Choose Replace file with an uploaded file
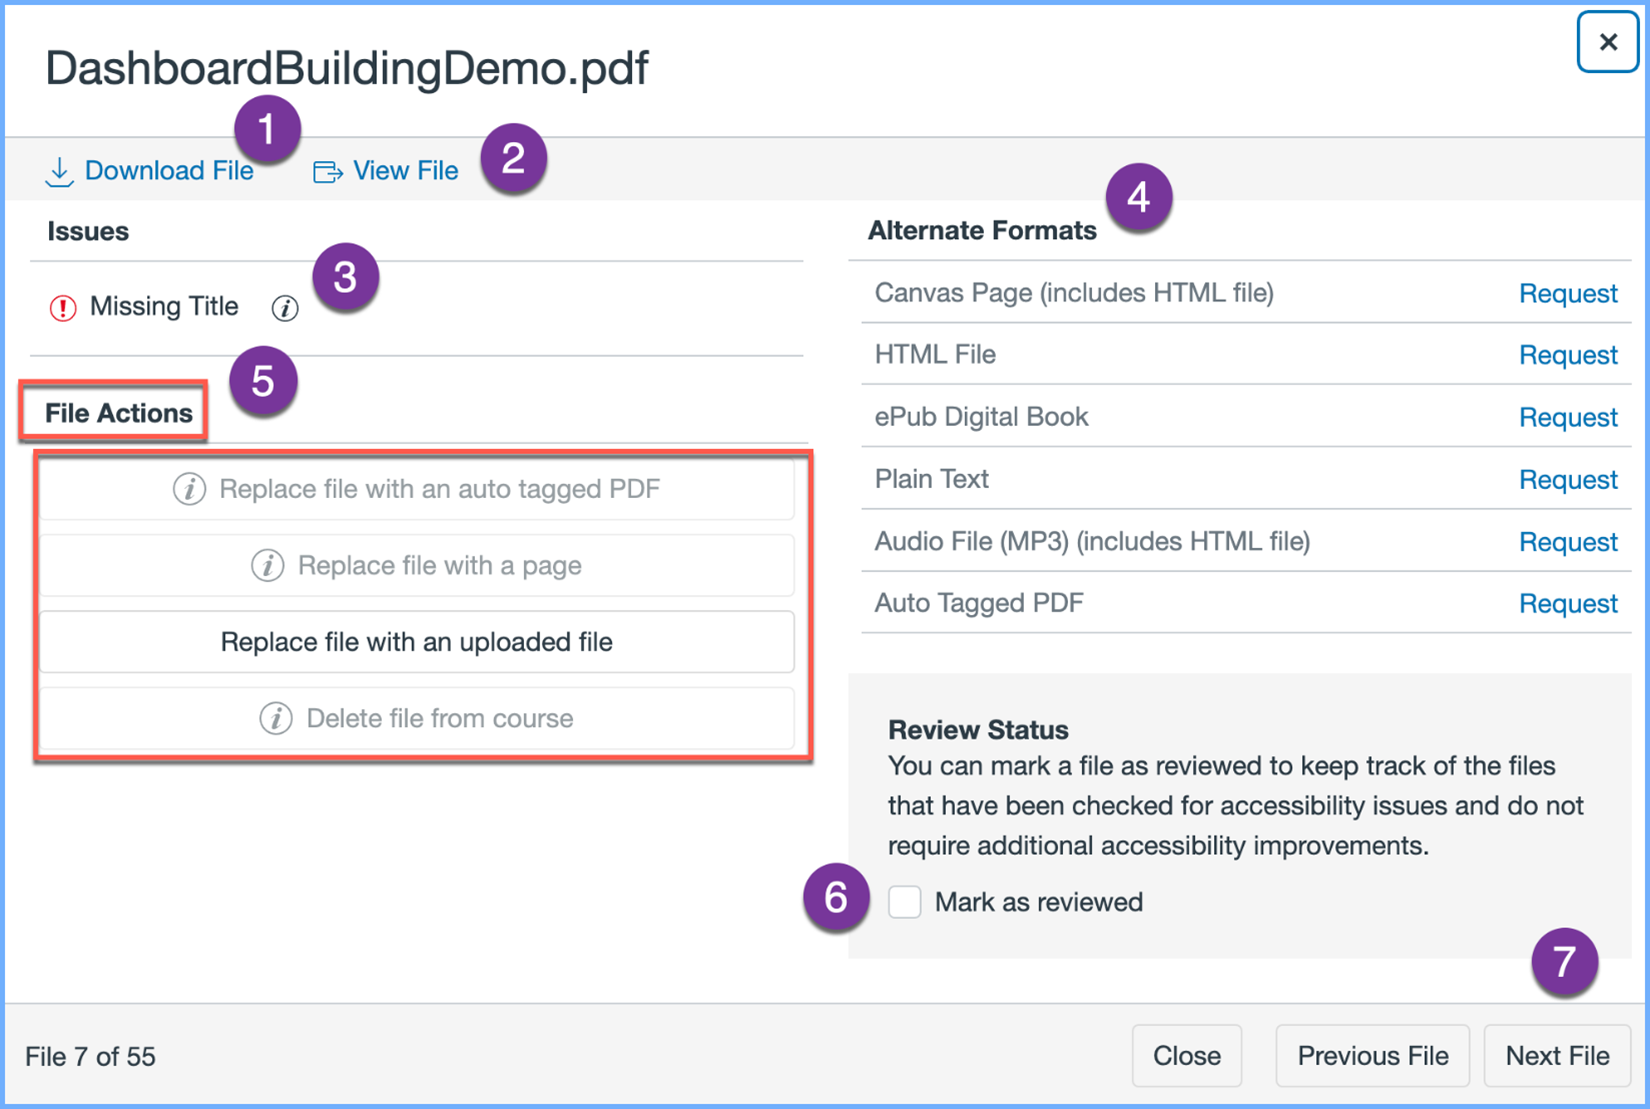Screen dimensions: 1650x1109 (417, 642)
